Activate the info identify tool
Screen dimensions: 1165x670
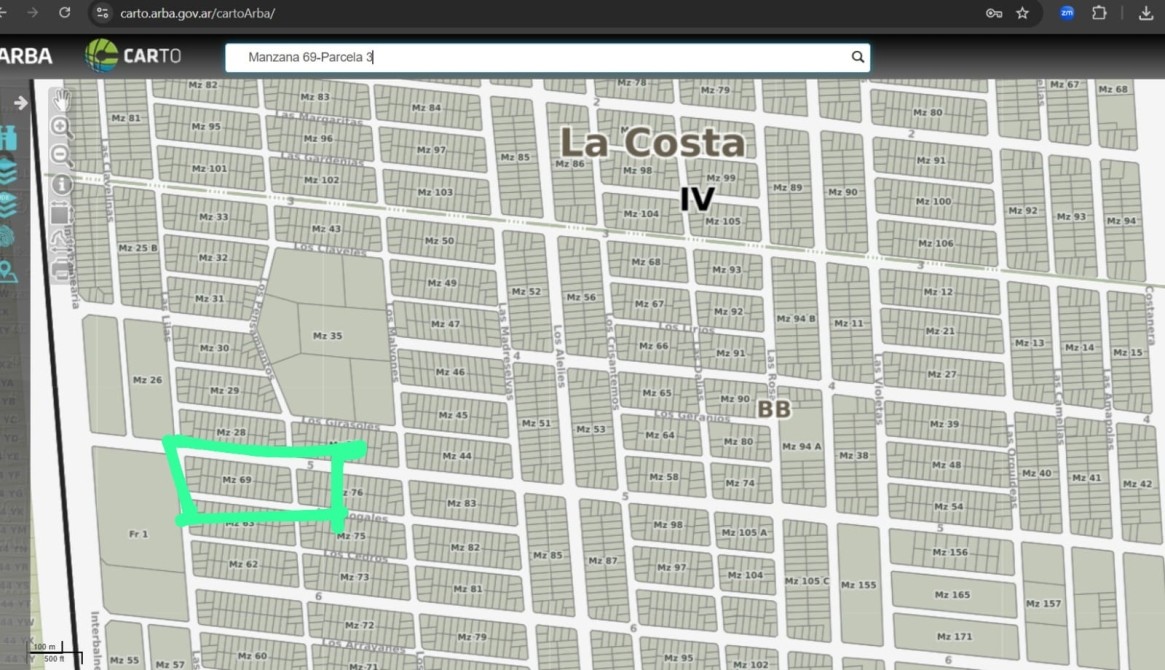[x=62, y=185]
